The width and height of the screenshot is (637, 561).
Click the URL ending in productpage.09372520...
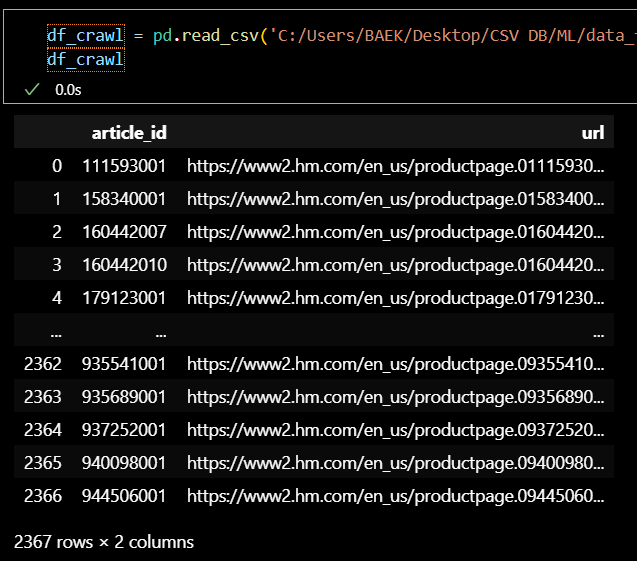pos(396,430)
